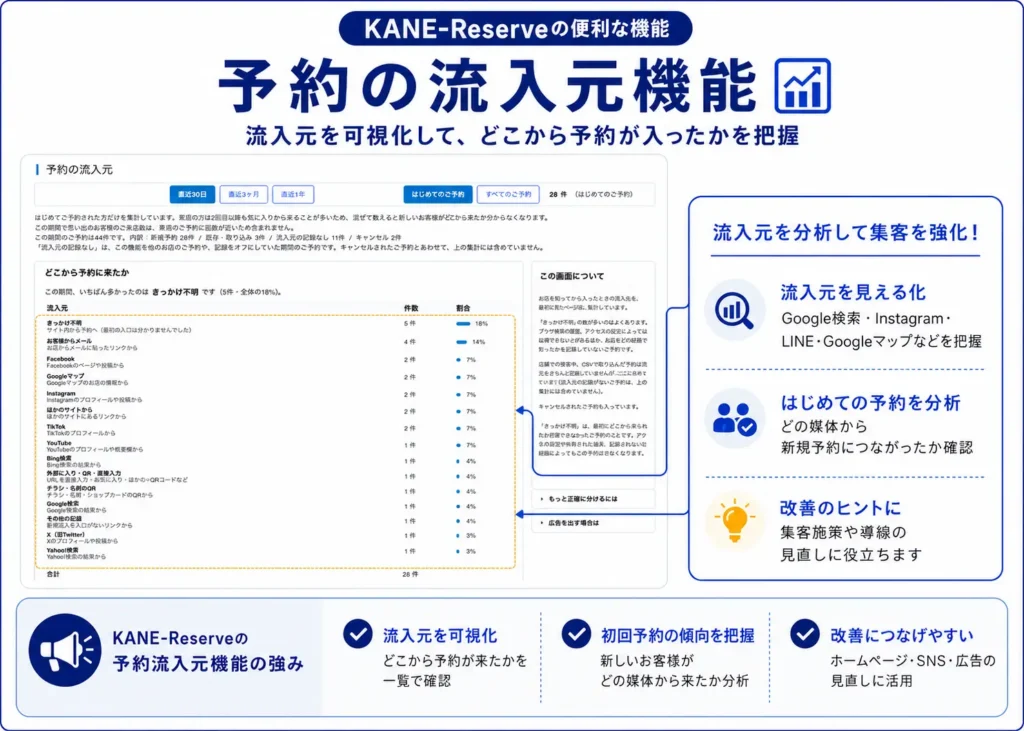Switch to すべてのご予約 filter
Image resolution: width=1024 pixels, height=731 pixels.
[x=508, y=195]
